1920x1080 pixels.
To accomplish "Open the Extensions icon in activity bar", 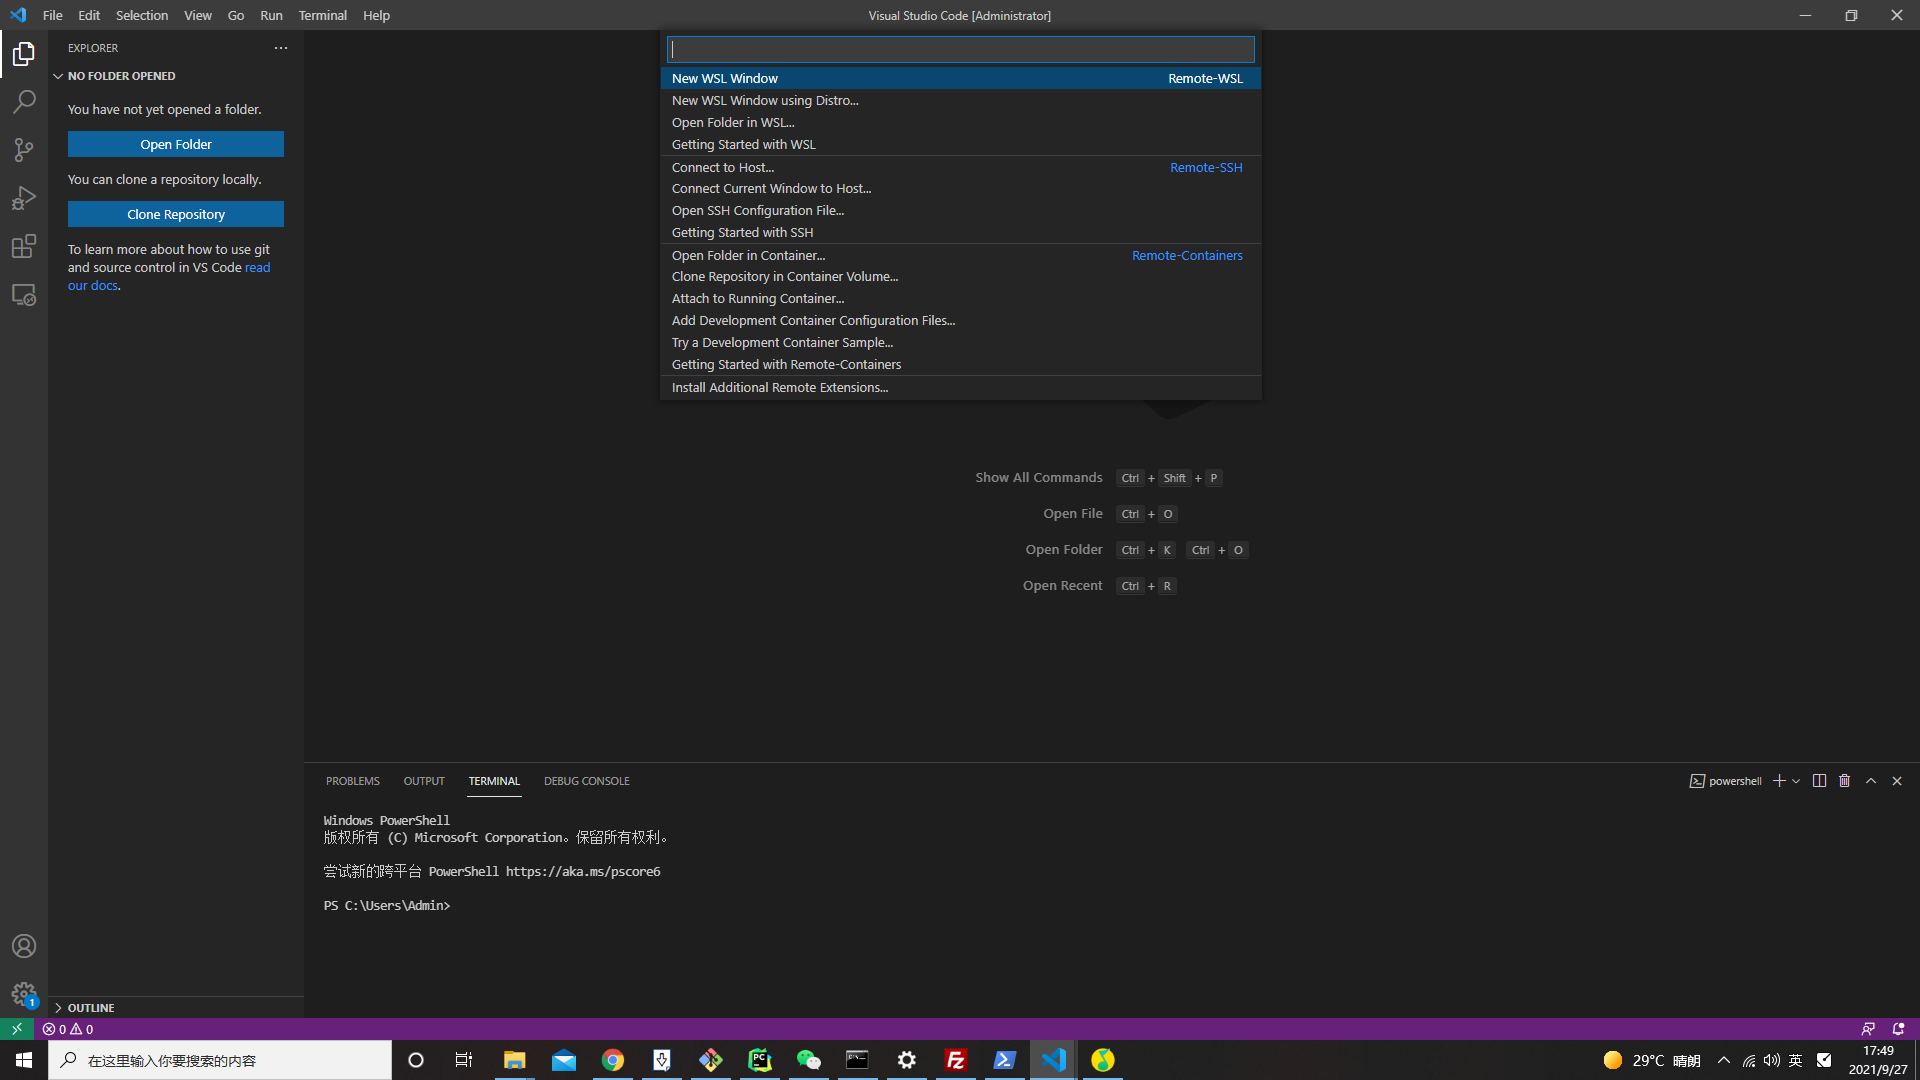I will (x=24, y=246).
